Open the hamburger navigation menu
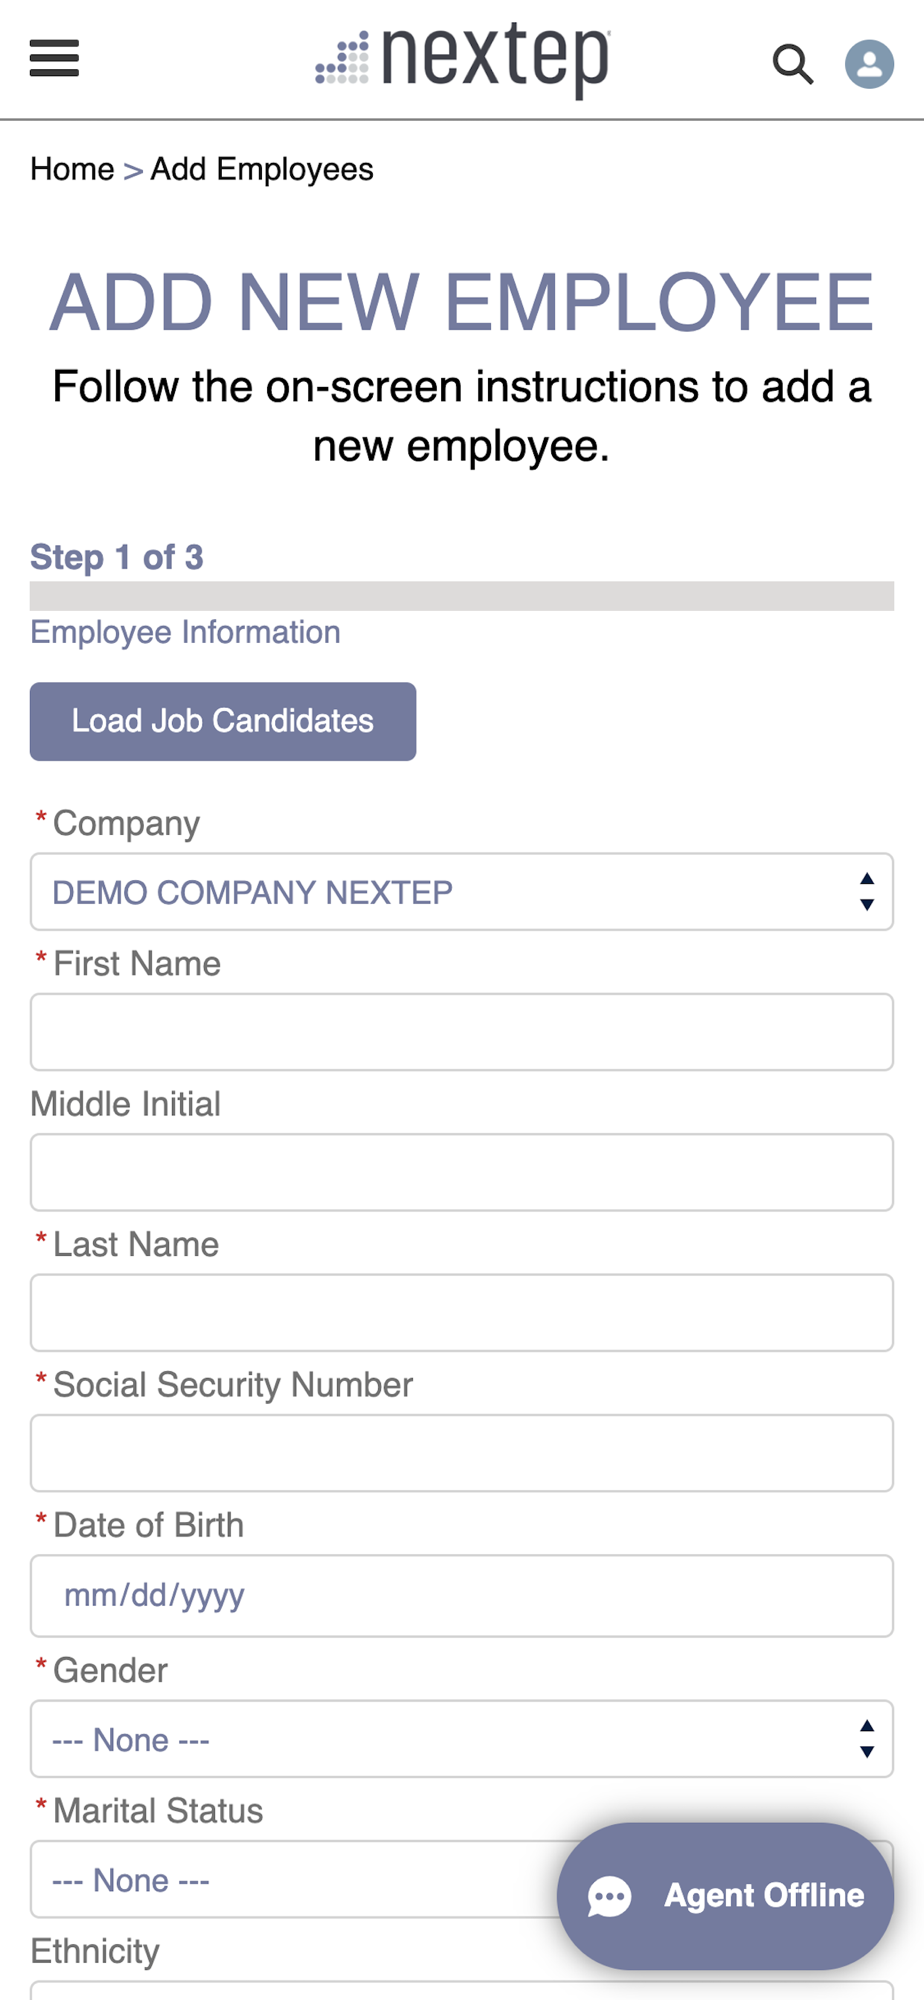Screen dimensions: 924x2000 (x=54, y=59)
